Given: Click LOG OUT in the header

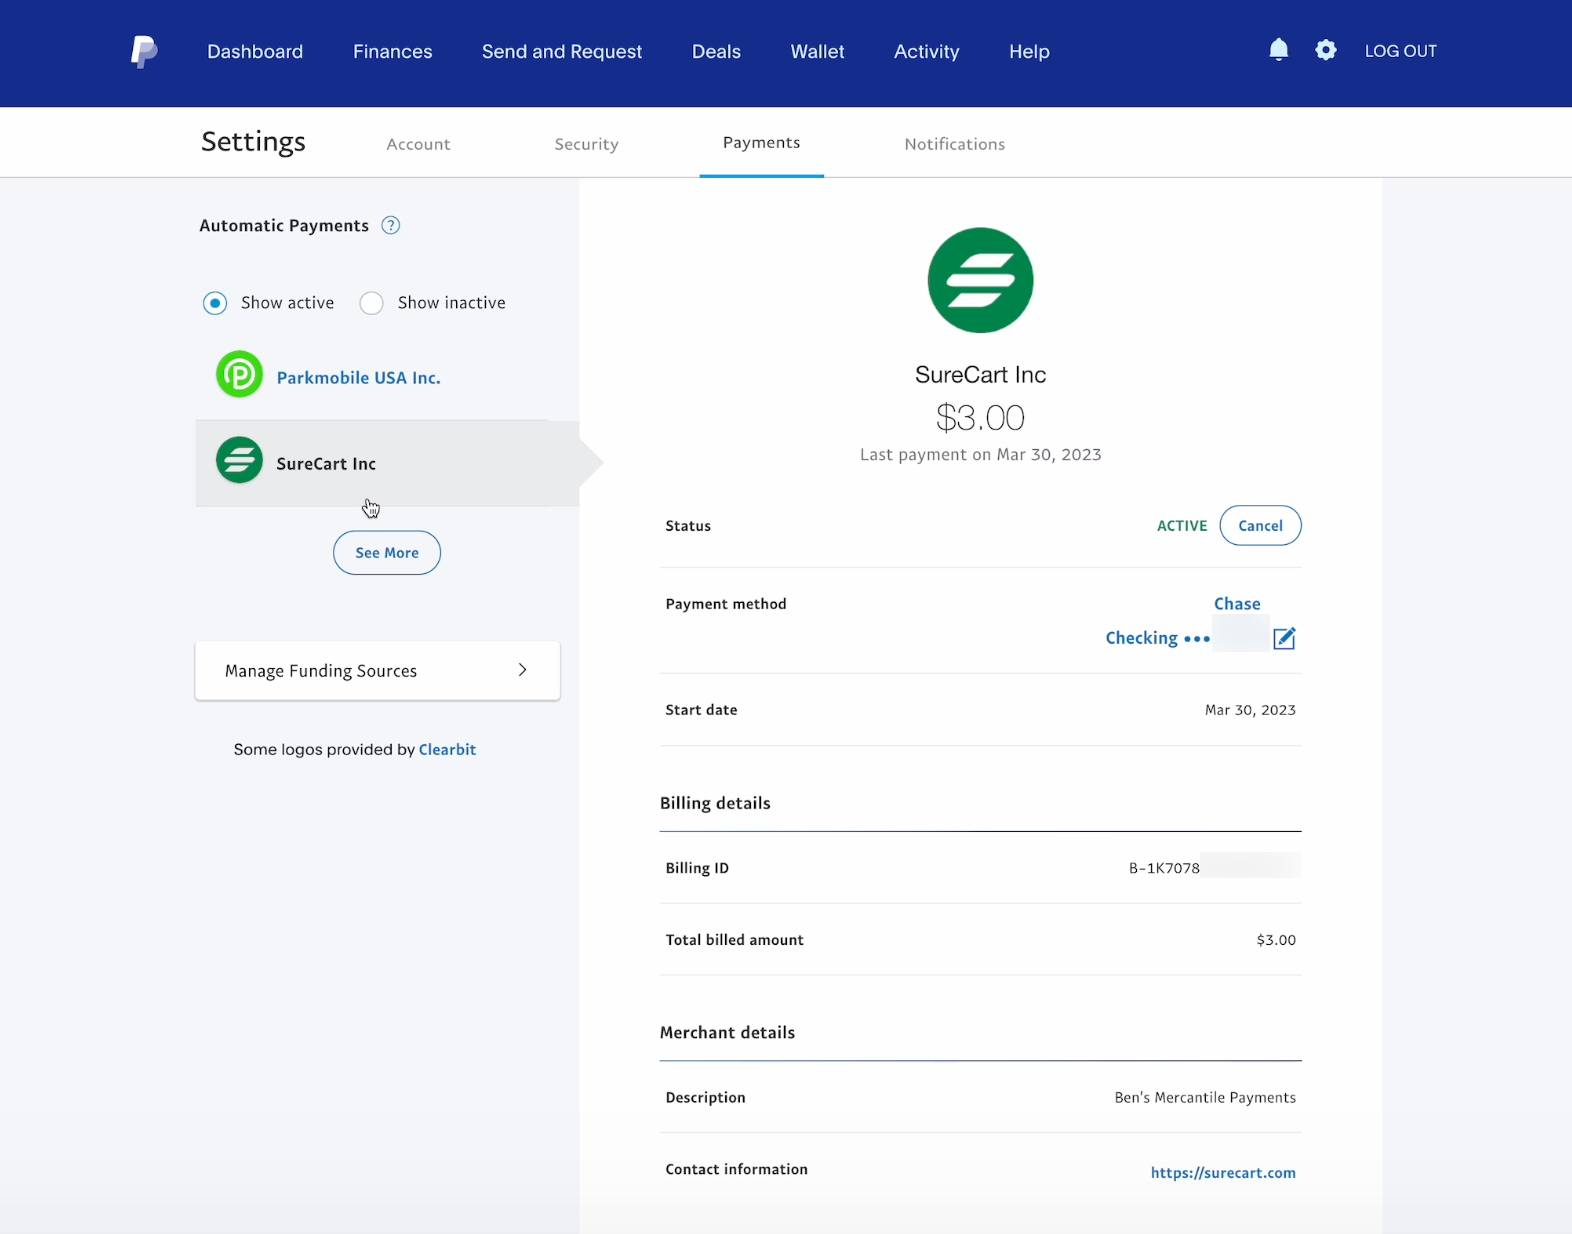Looking at the screenshot, I should click(x=1400, y=51).
